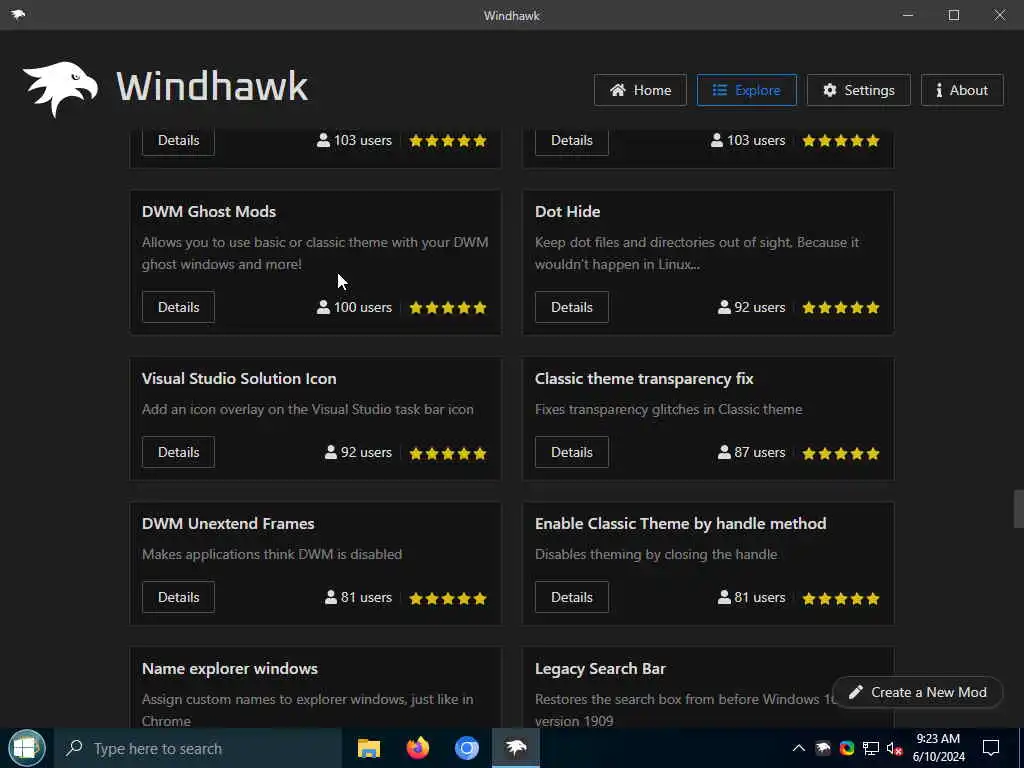
Task: Click the list icon in the Explore tab
Action: pyautogui.click(x=720, y=90)
